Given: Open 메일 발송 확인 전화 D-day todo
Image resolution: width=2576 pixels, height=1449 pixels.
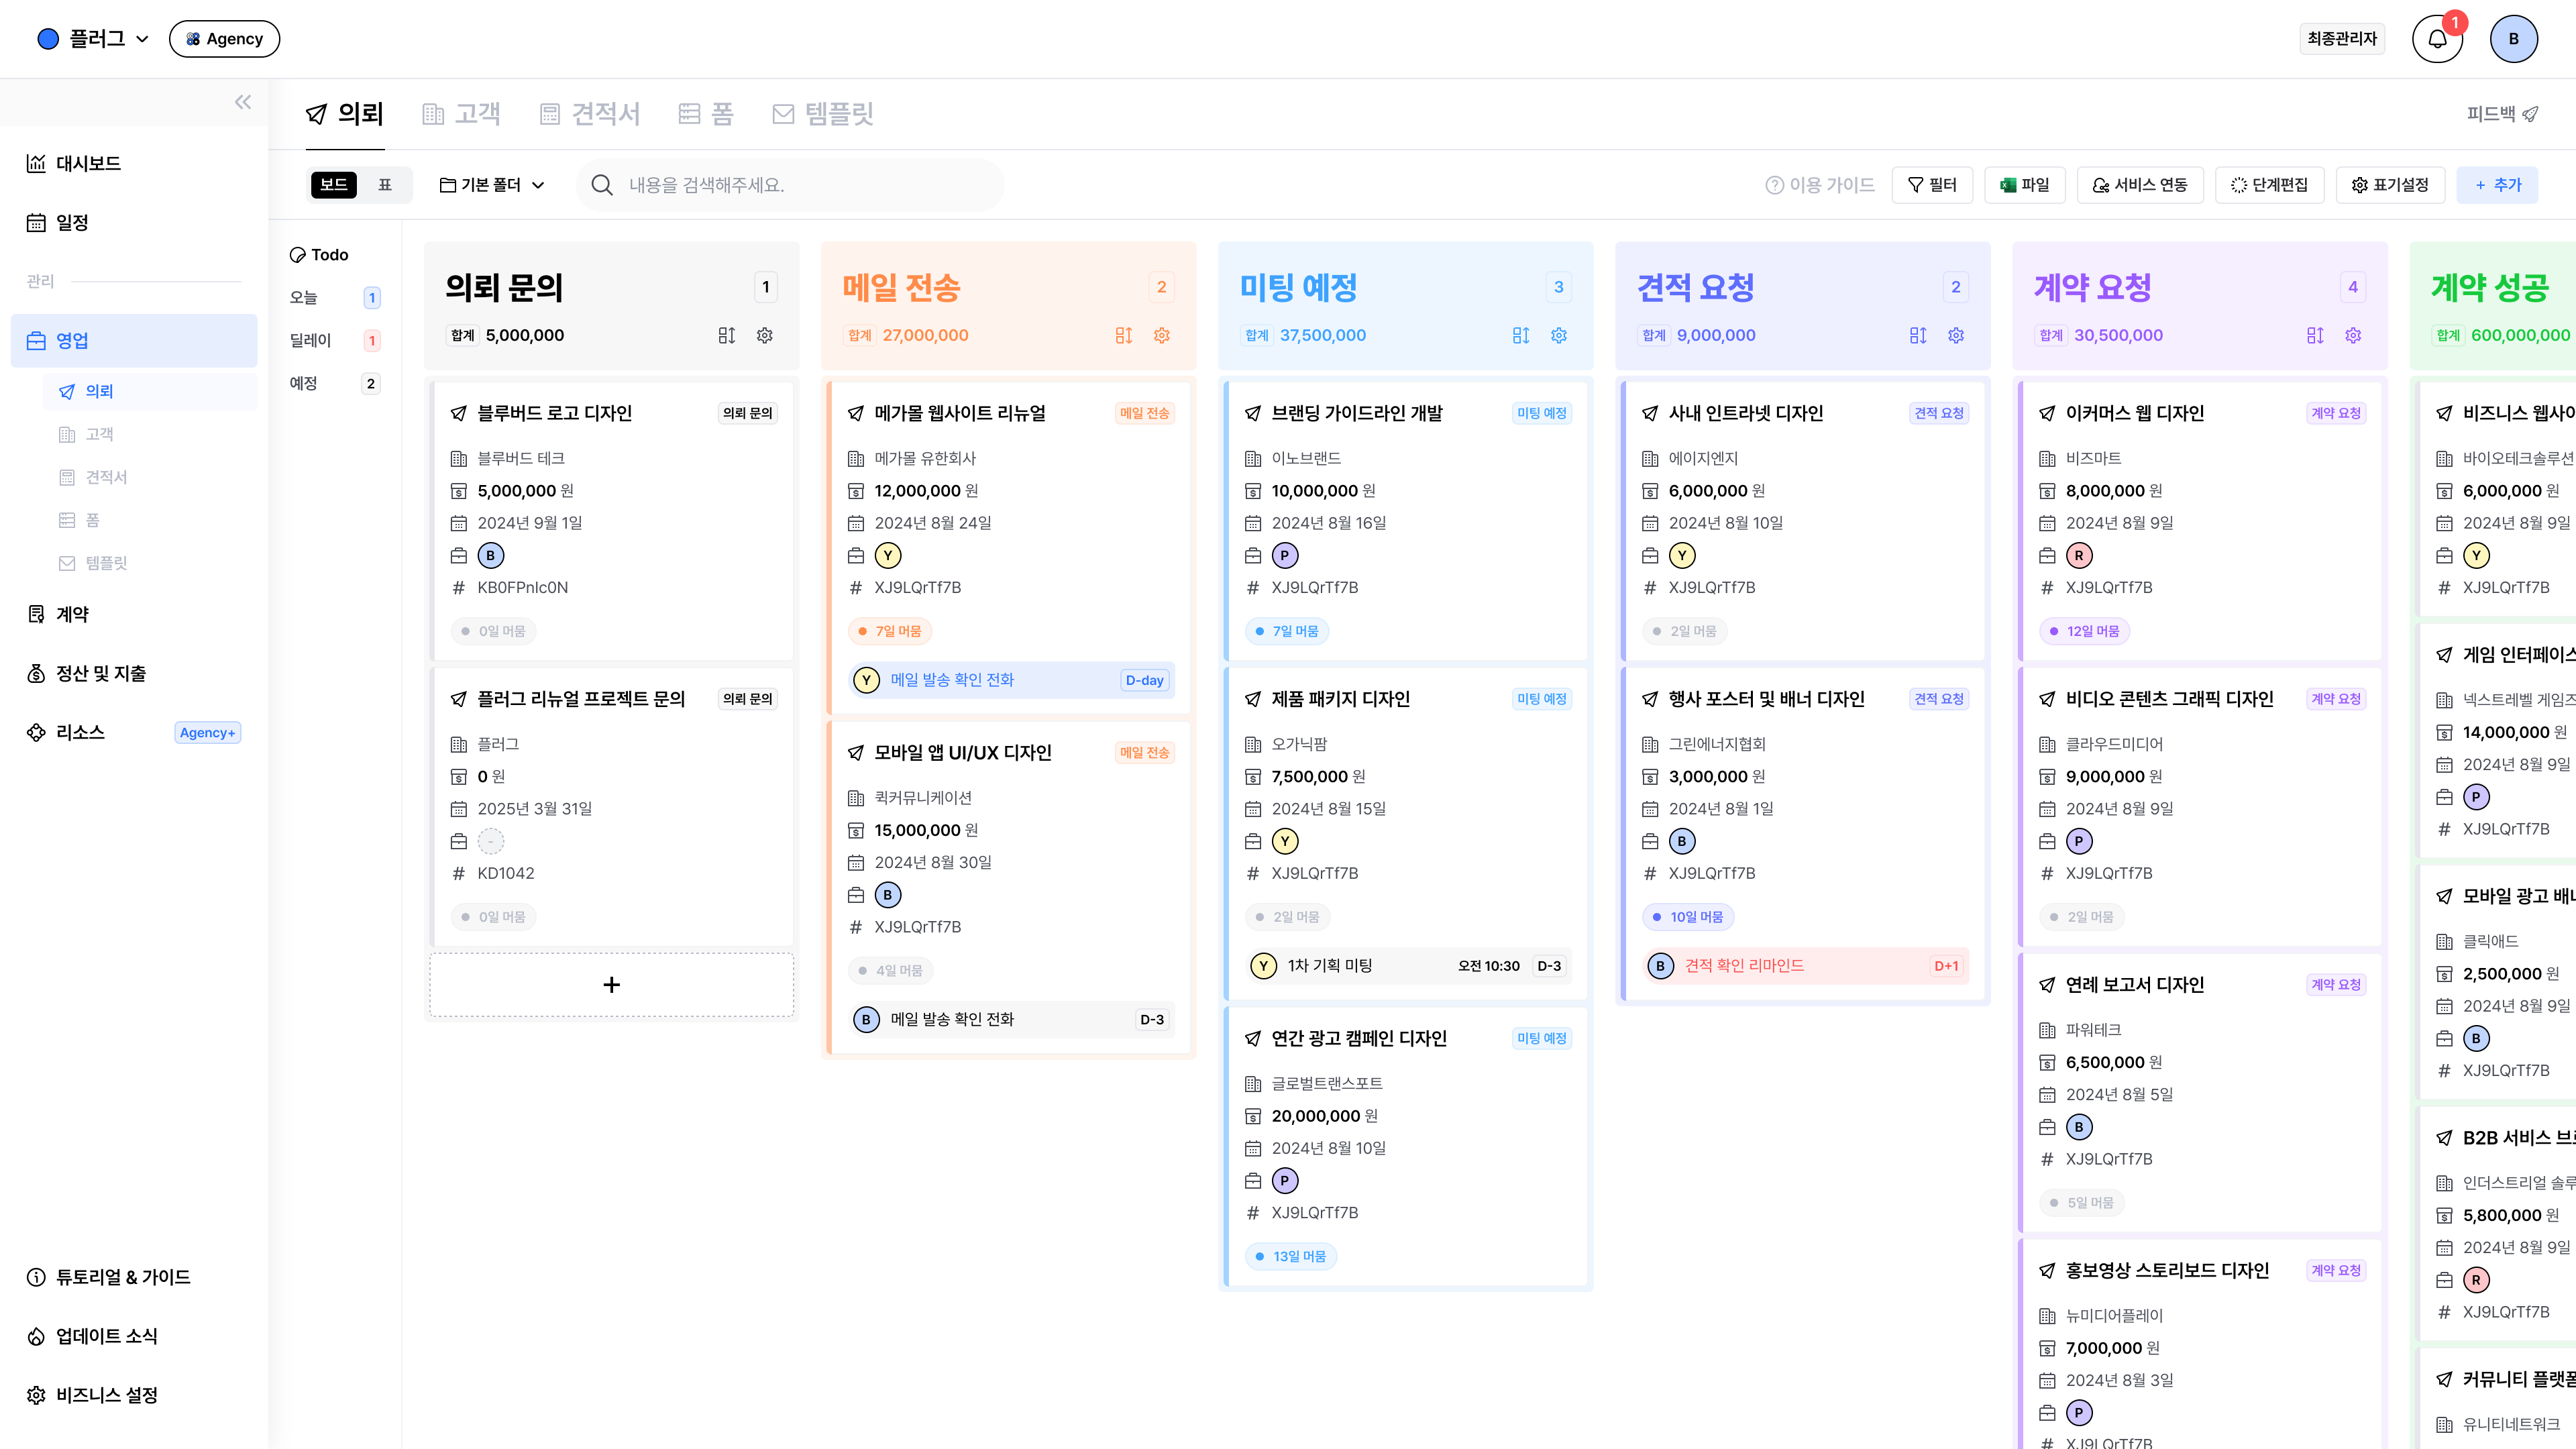Looking at the screenshot, I should coord(1011,680).
